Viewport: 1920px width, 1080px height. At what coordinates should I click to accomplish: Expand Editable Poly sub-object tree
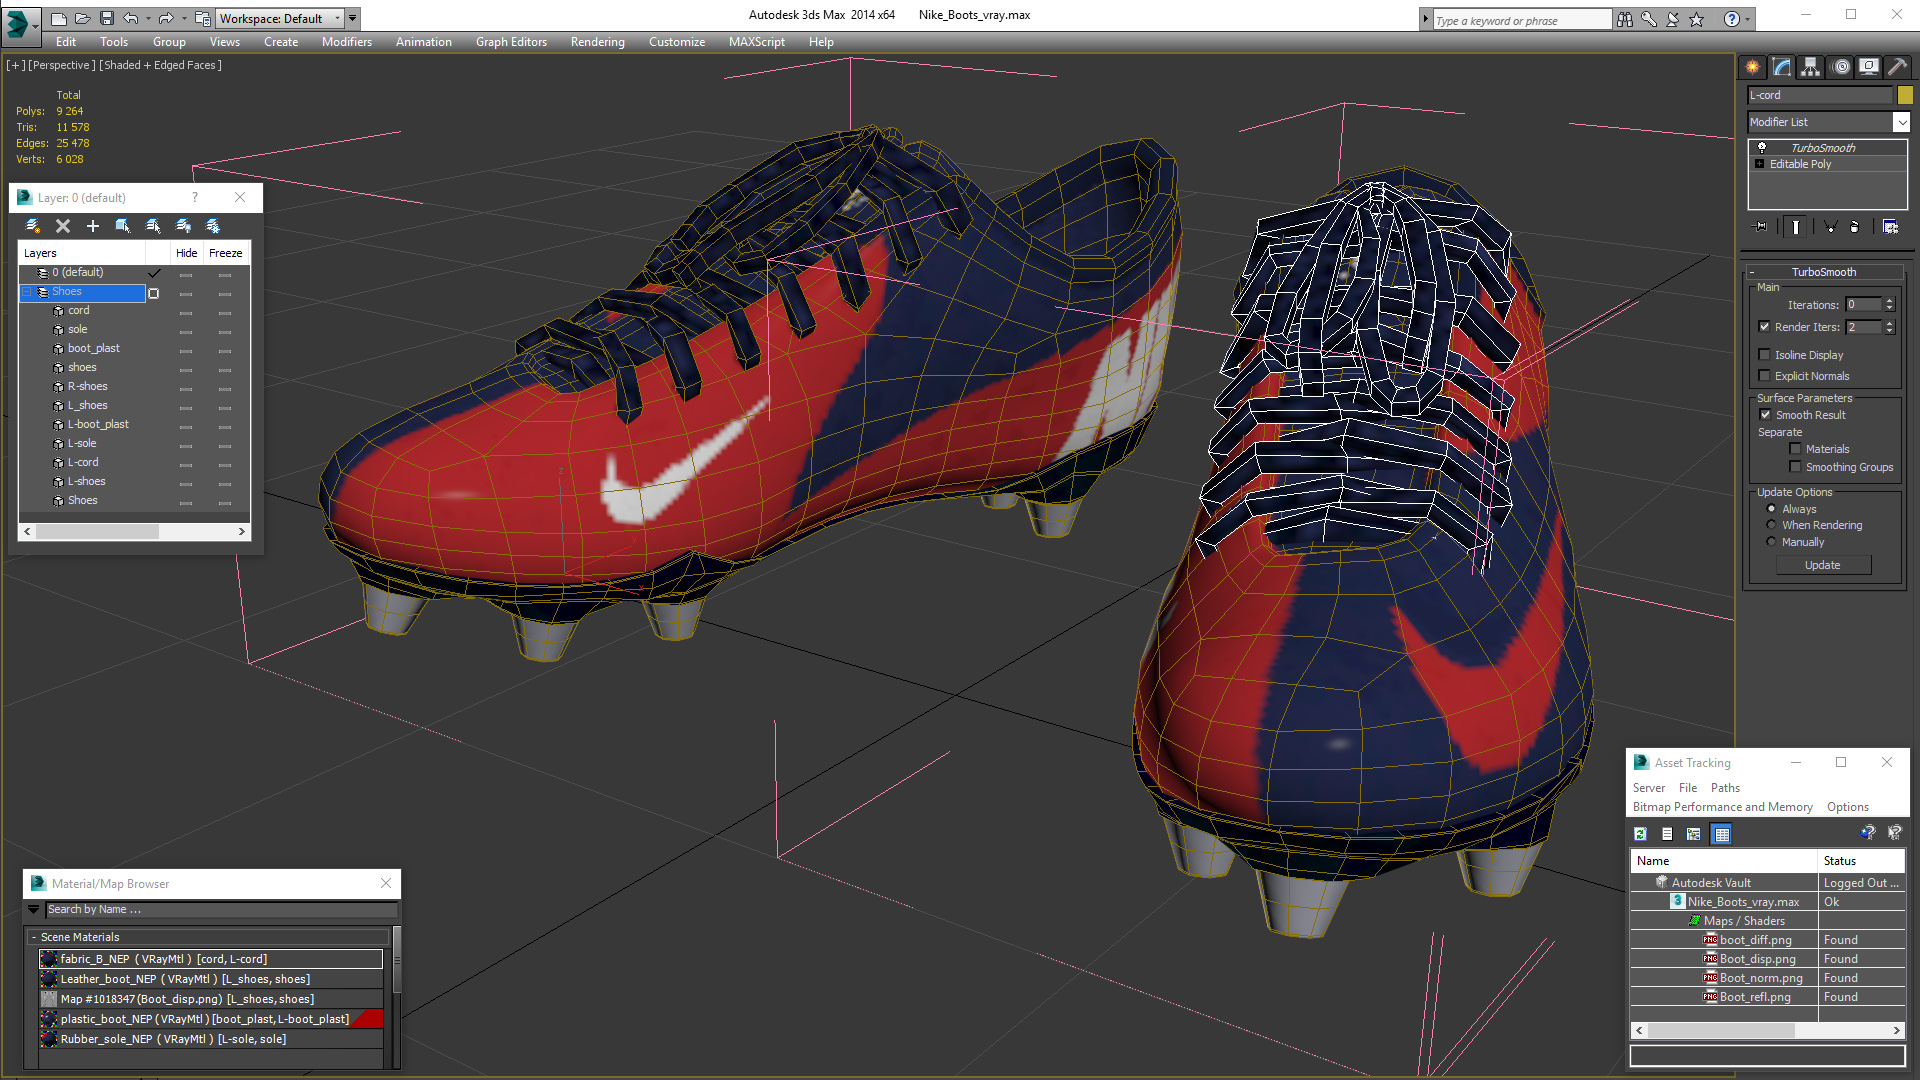click(x=1759, y=164)
